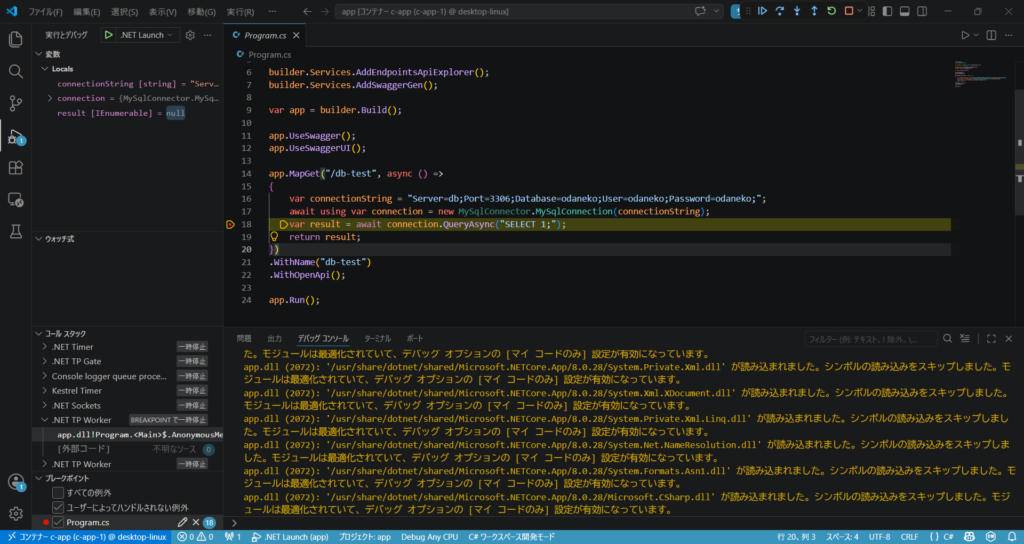Open the Run and Debug view icon
This screenshot has width=1024, height=544.
16,137
